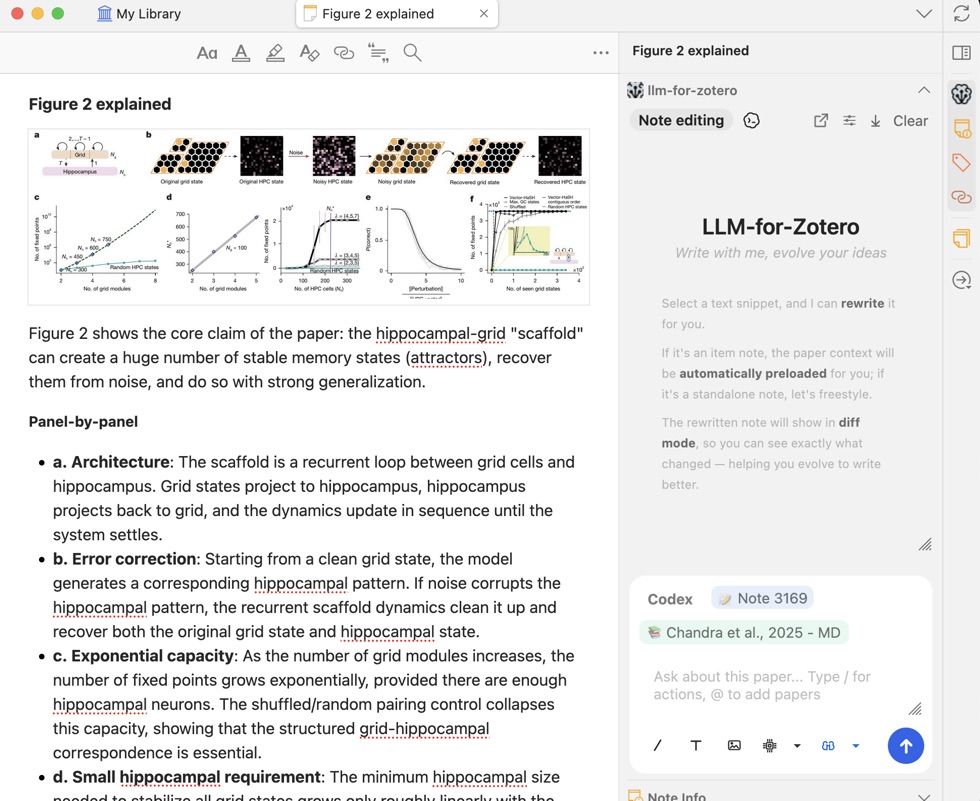Send message with the blue arrow button
Screen dimensions: 980x801
tap(906, 745)
